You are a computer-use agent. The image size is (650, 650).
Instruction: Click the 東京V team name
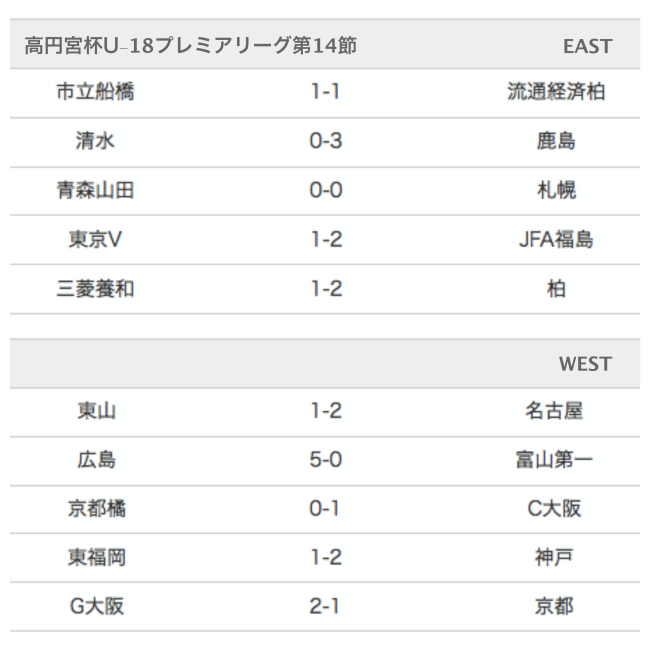pos(96,239)
